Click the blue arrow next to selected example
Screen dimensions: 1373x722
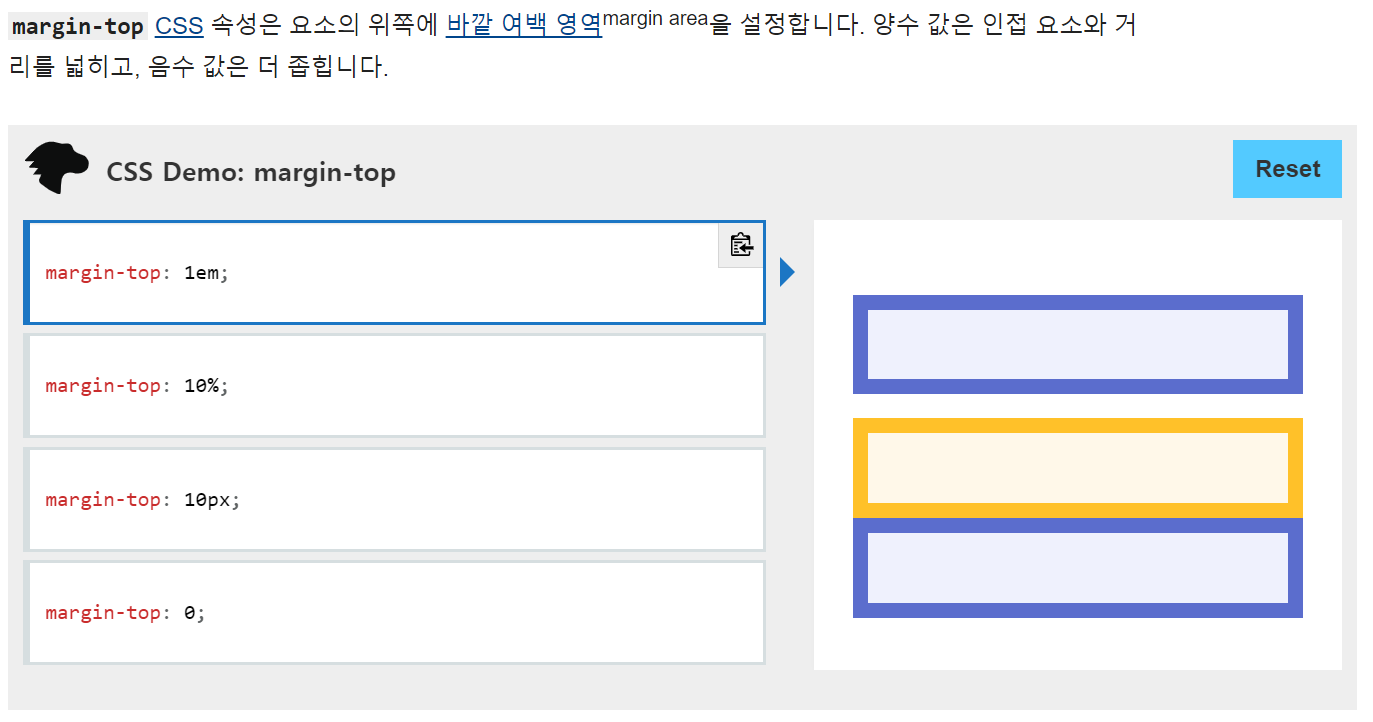tap(787, 272)
